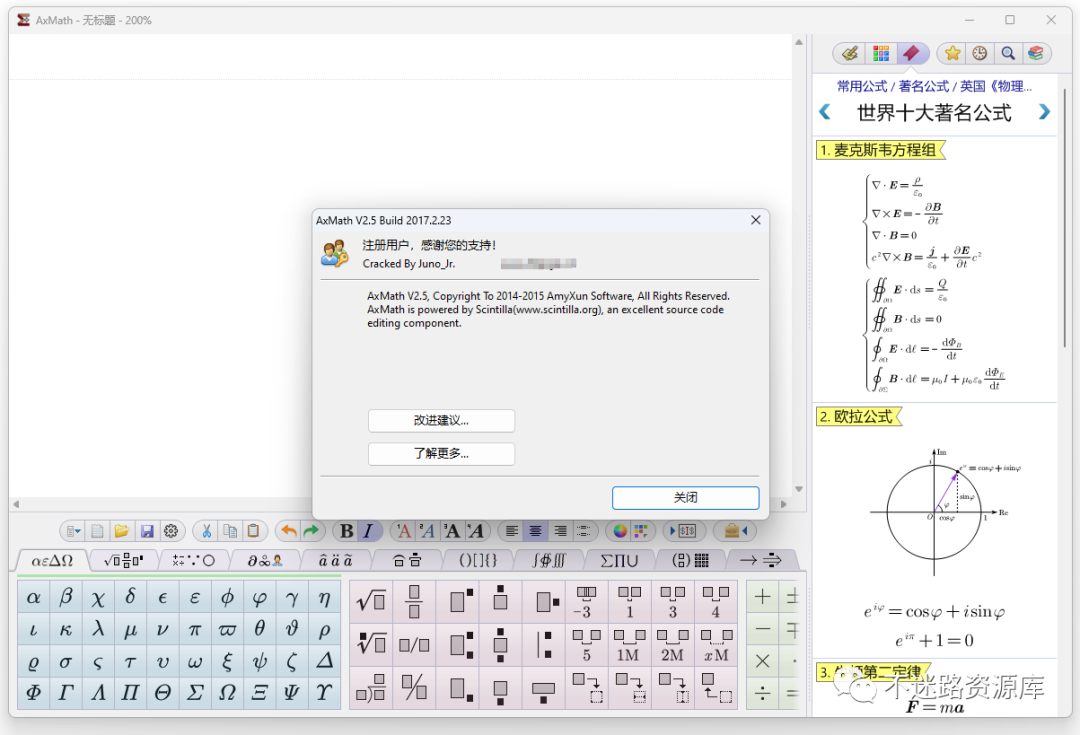The height and width of the screenshot is (735, 1080).
Task: Open the stacked books library icon
Action: (x=1035, y=53)
